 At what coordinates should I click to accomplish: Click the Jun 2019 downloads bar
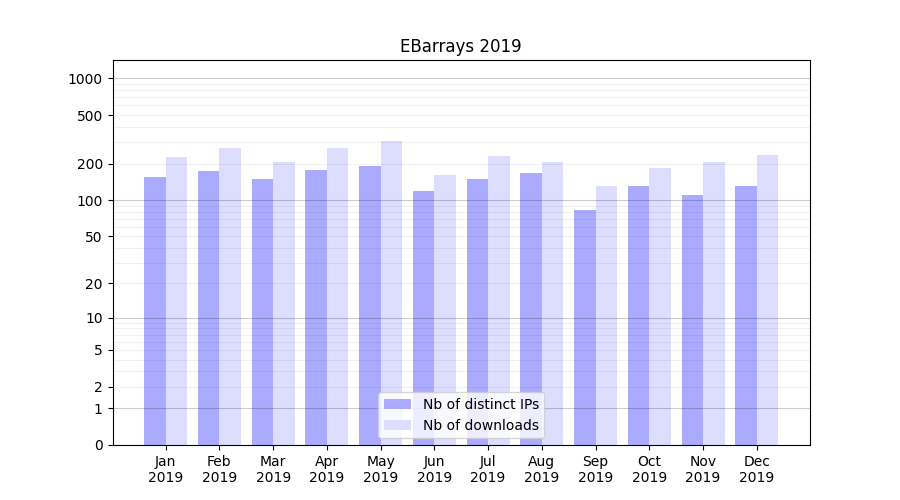pos(445,310)
